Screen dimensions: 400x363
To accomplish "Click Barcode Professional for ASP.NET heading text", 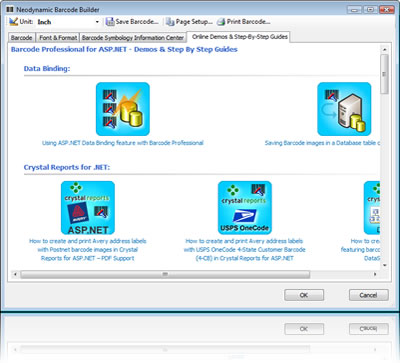I will [124, 49].
